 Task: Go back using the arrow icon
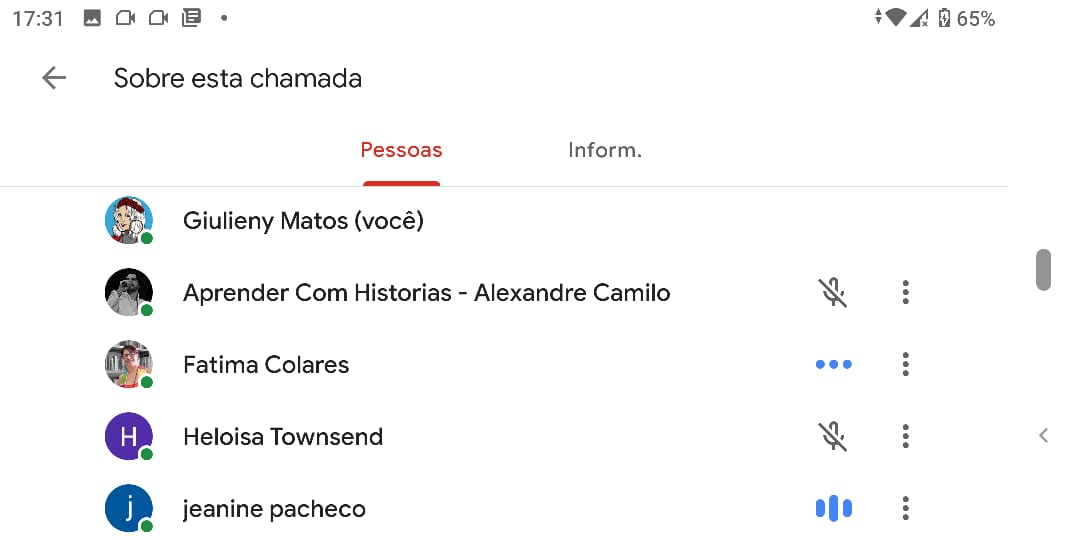coord(54,78)
